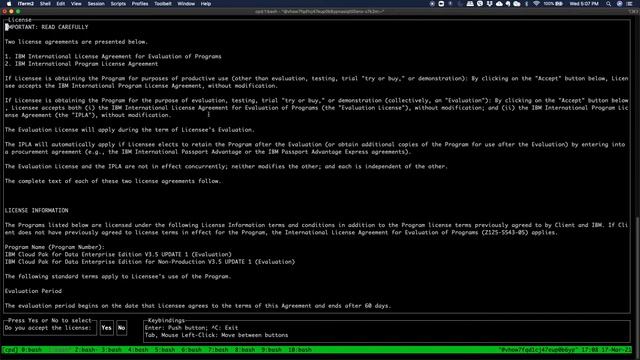Screen dimensions: 640x360
Task: Click the Bluetooth status icon
Action: (527, 4)
